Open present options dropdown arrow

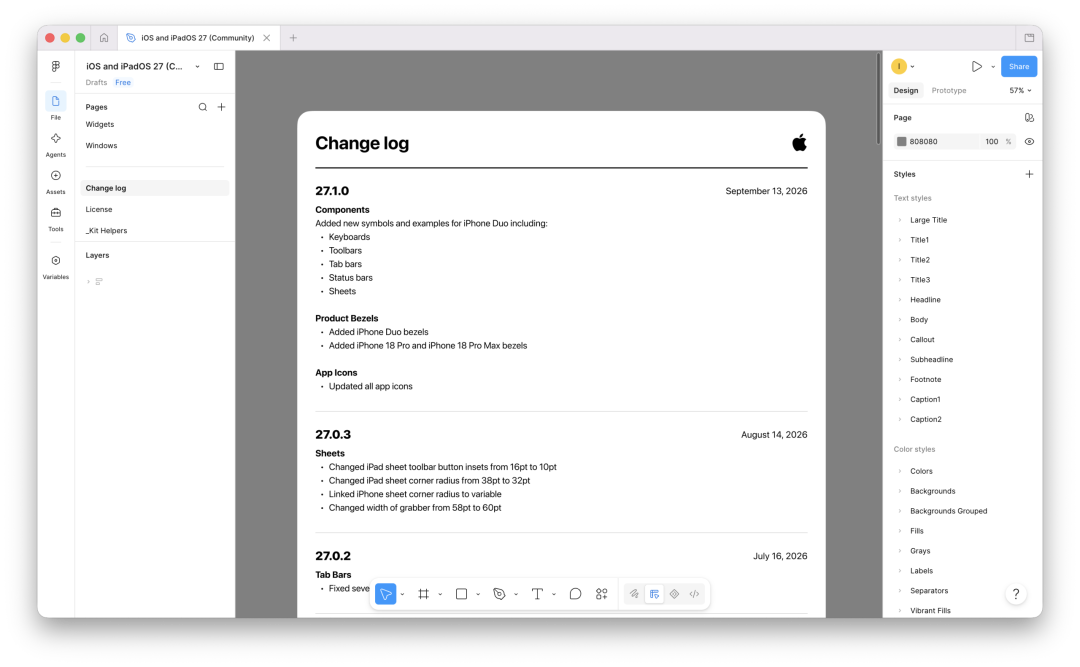coord(993,67)
